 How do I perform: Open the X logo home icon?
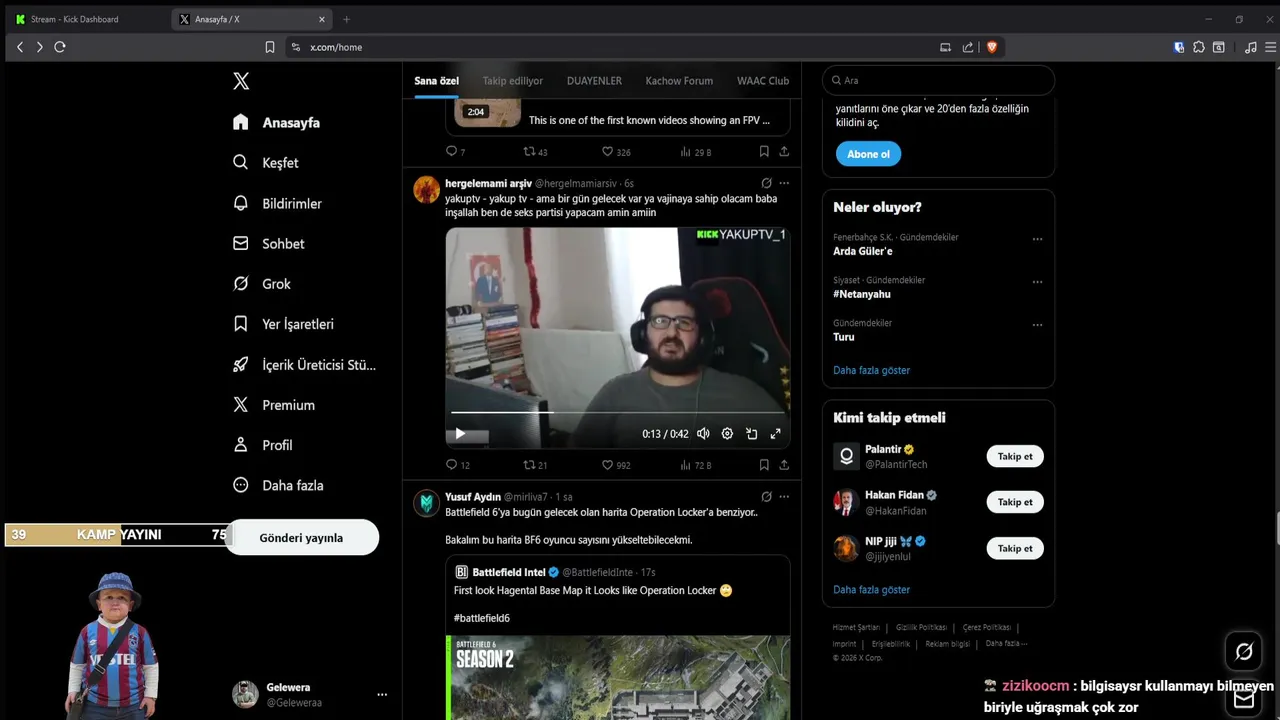pos(241,82)
